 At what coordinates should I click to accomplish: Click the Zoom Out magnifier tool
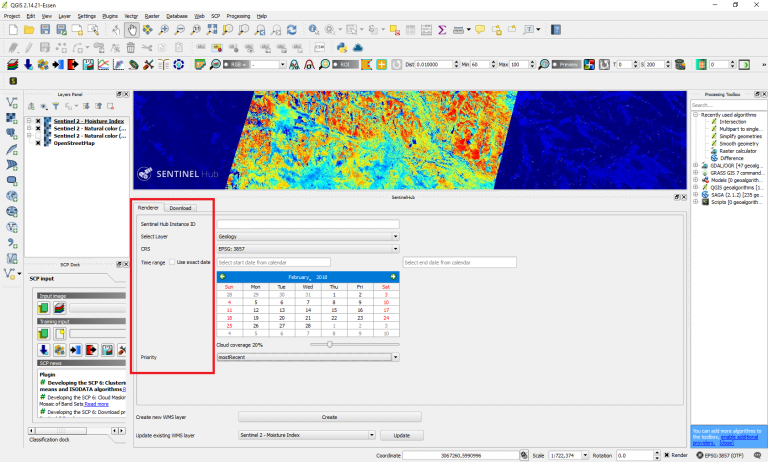point(180,30)
